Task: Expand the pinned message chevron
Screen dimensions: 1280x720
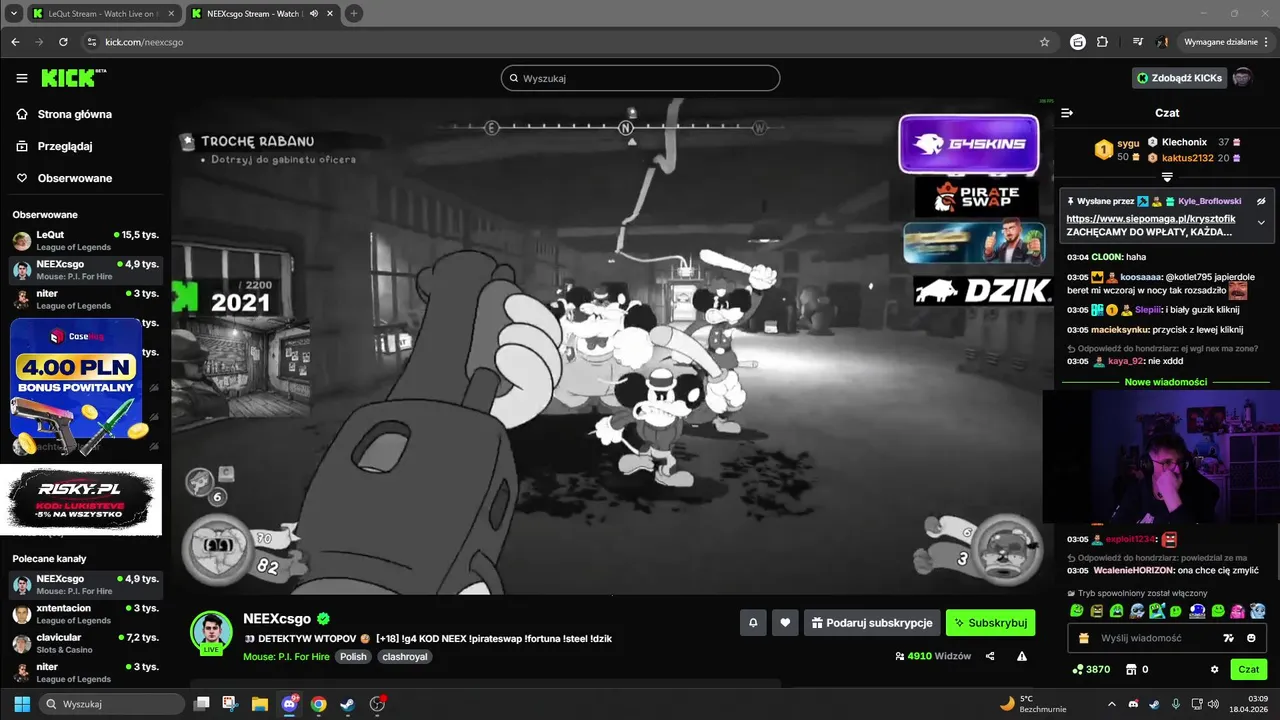Action: click(x=1261, y=222)
